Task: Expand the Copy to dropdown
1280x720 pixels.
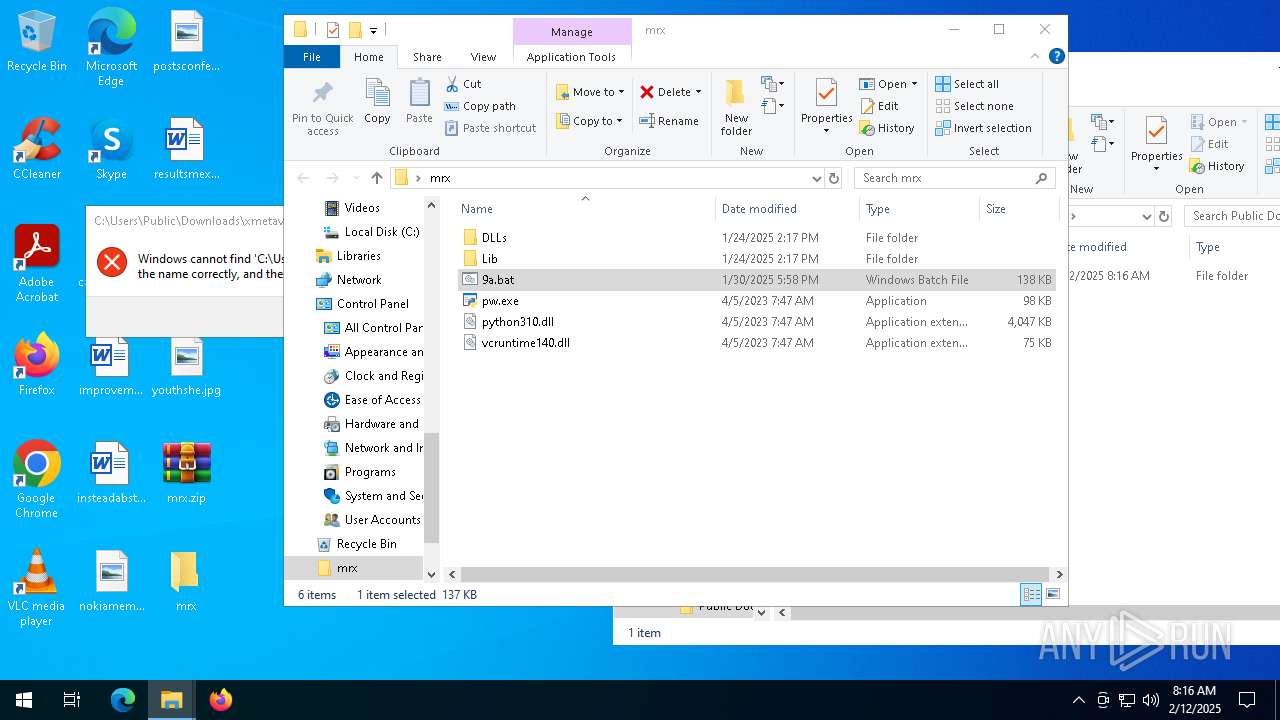Action: [x=620, y=121]
